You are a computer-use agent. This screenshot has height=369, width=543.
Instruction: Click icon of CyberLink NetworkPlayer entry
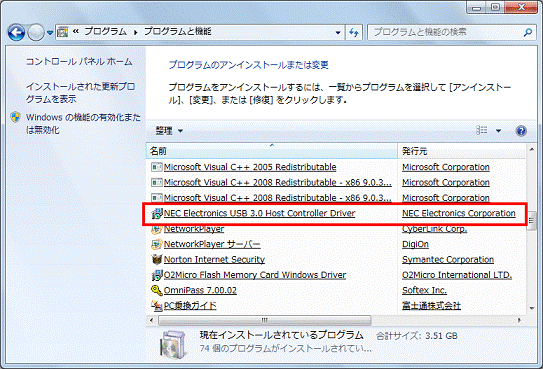[x=157, y=229]
